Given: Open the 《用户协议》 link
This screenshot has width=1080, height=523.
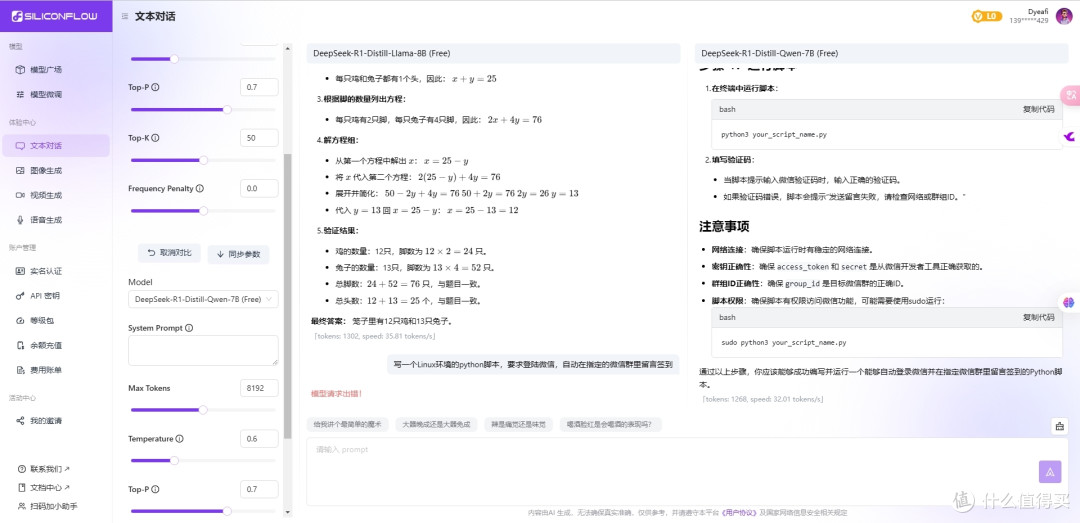Looking at the screenshot, I should pos(739,513).
